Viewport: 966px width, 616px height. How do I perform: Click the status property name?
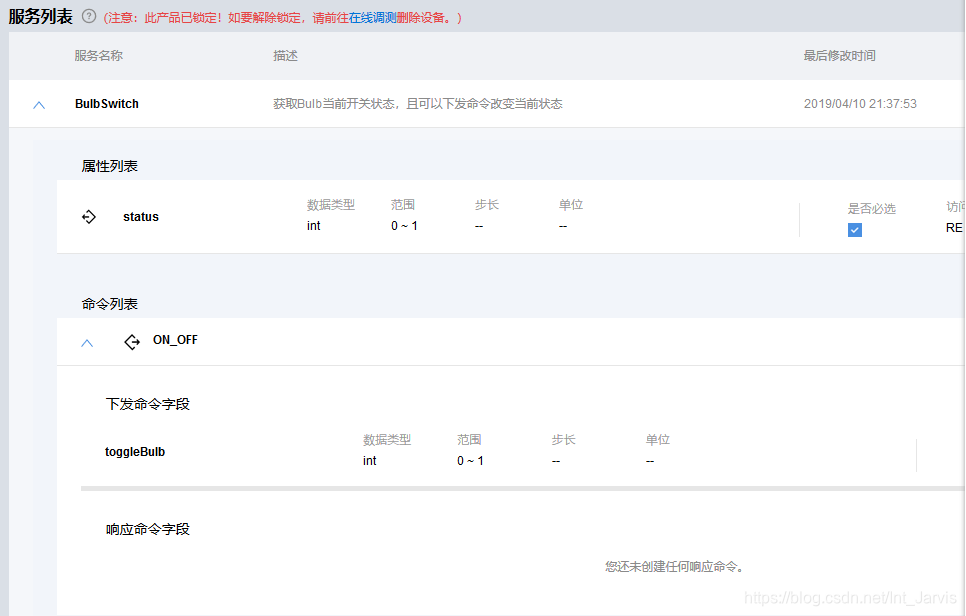click(140, 217)
